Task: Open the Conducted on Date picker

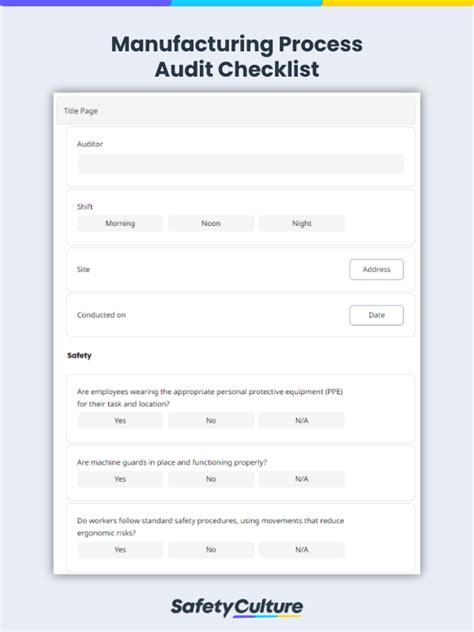Action: pos(376,315)
